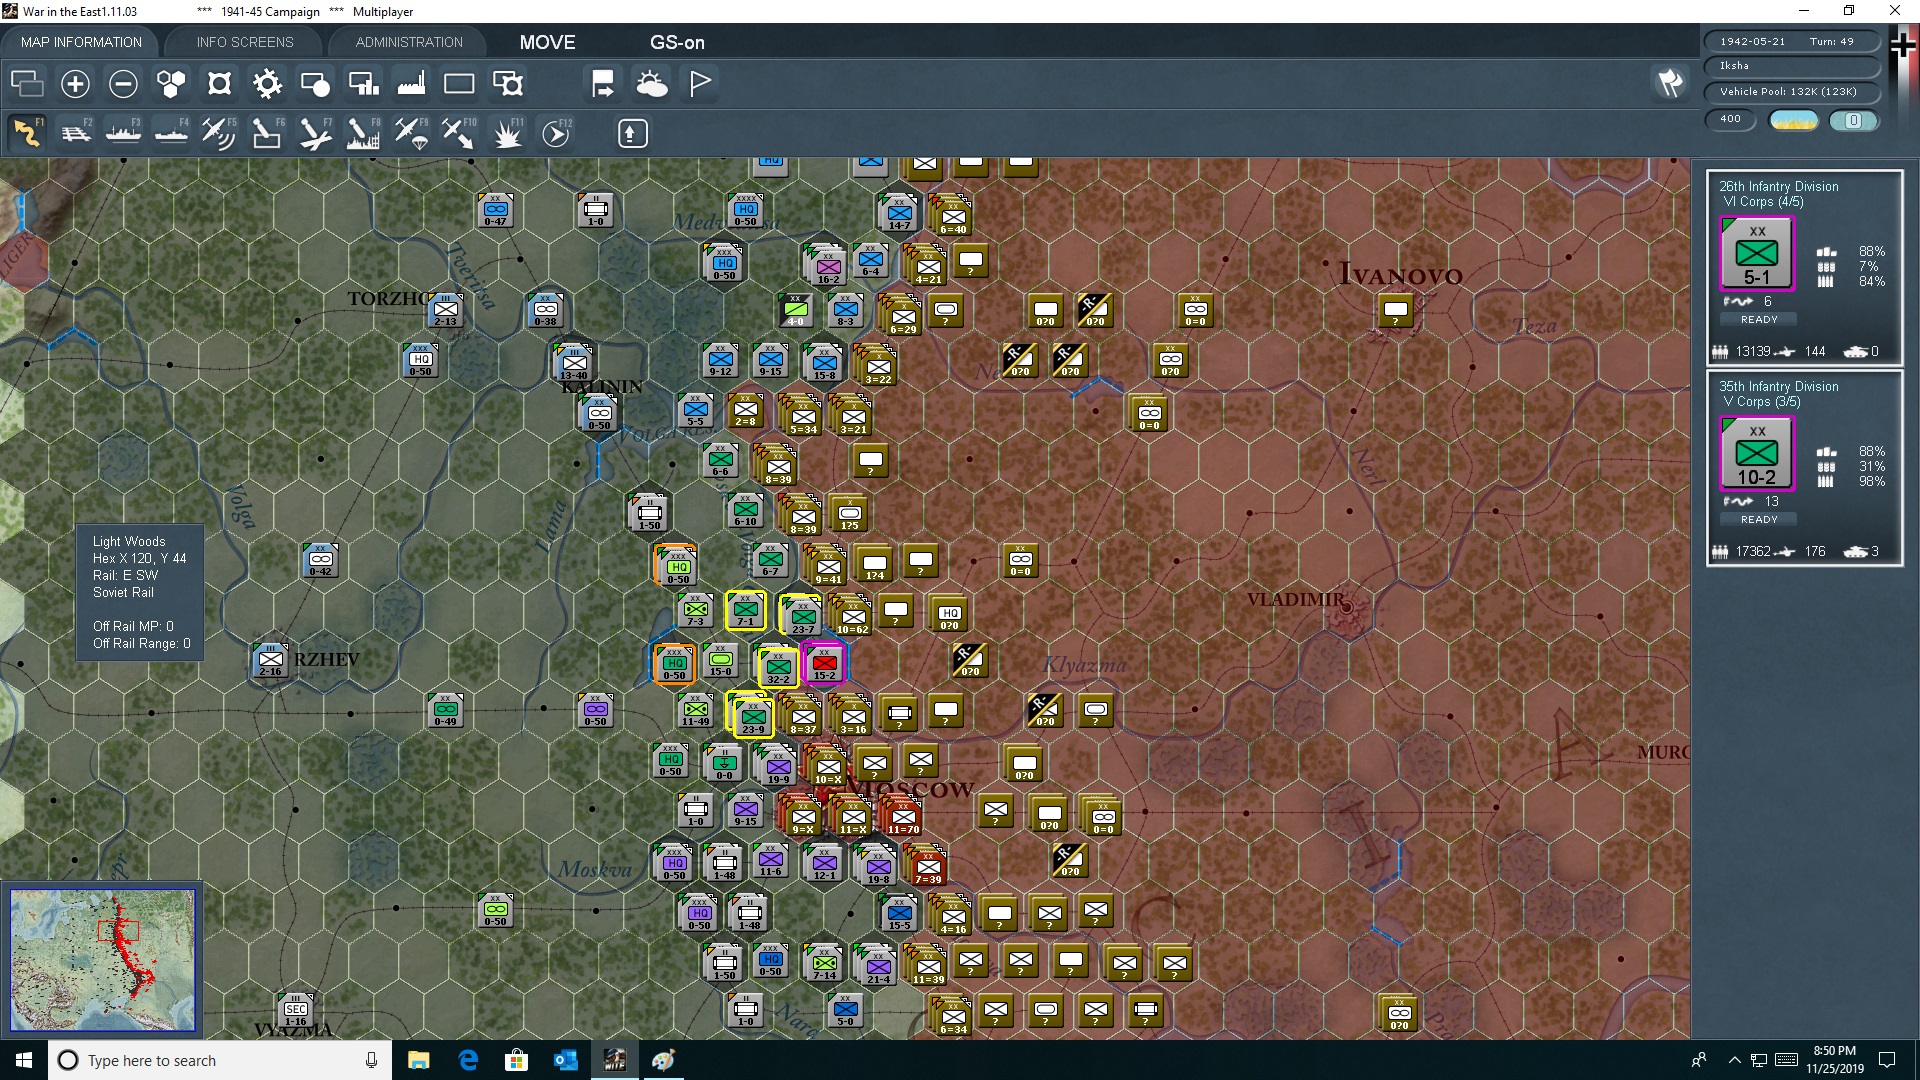Screen dimensions: 1920x1080
Task: Click the F12 end turn arrow icon
Action: [556, 133]
